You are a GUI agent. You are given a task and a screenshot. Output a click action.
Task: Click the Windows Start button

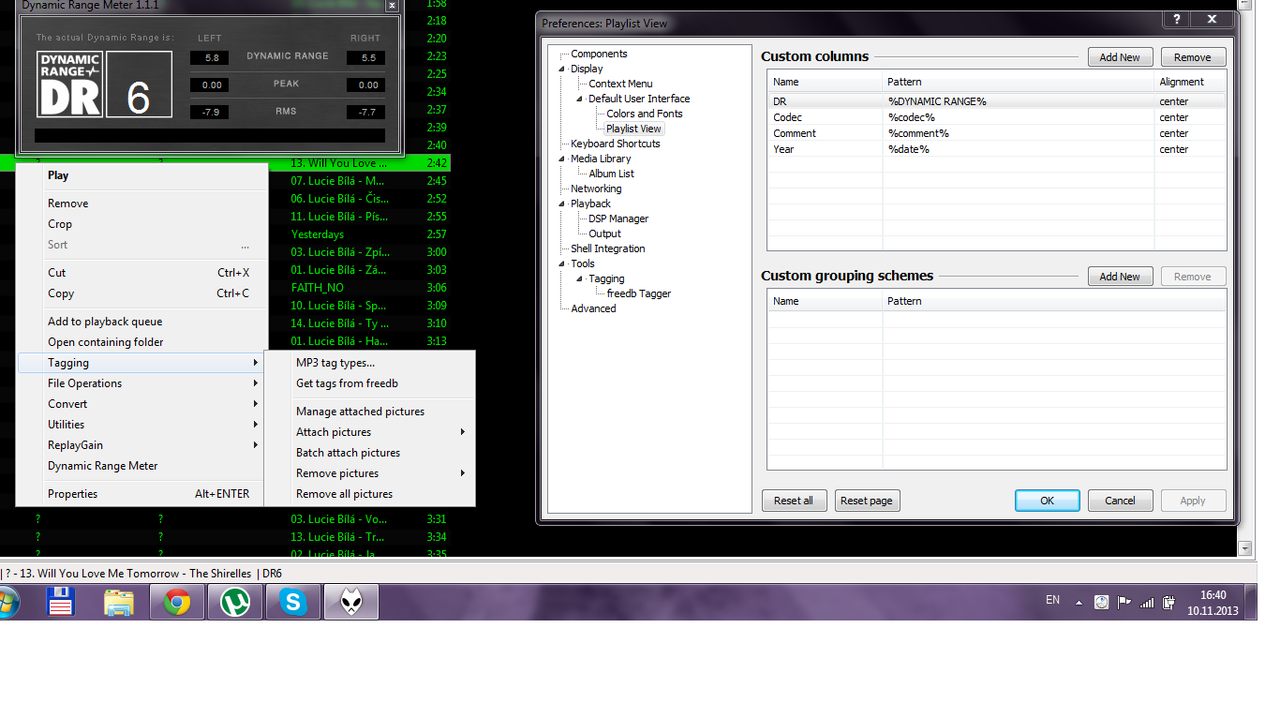(x=8, y=603)
